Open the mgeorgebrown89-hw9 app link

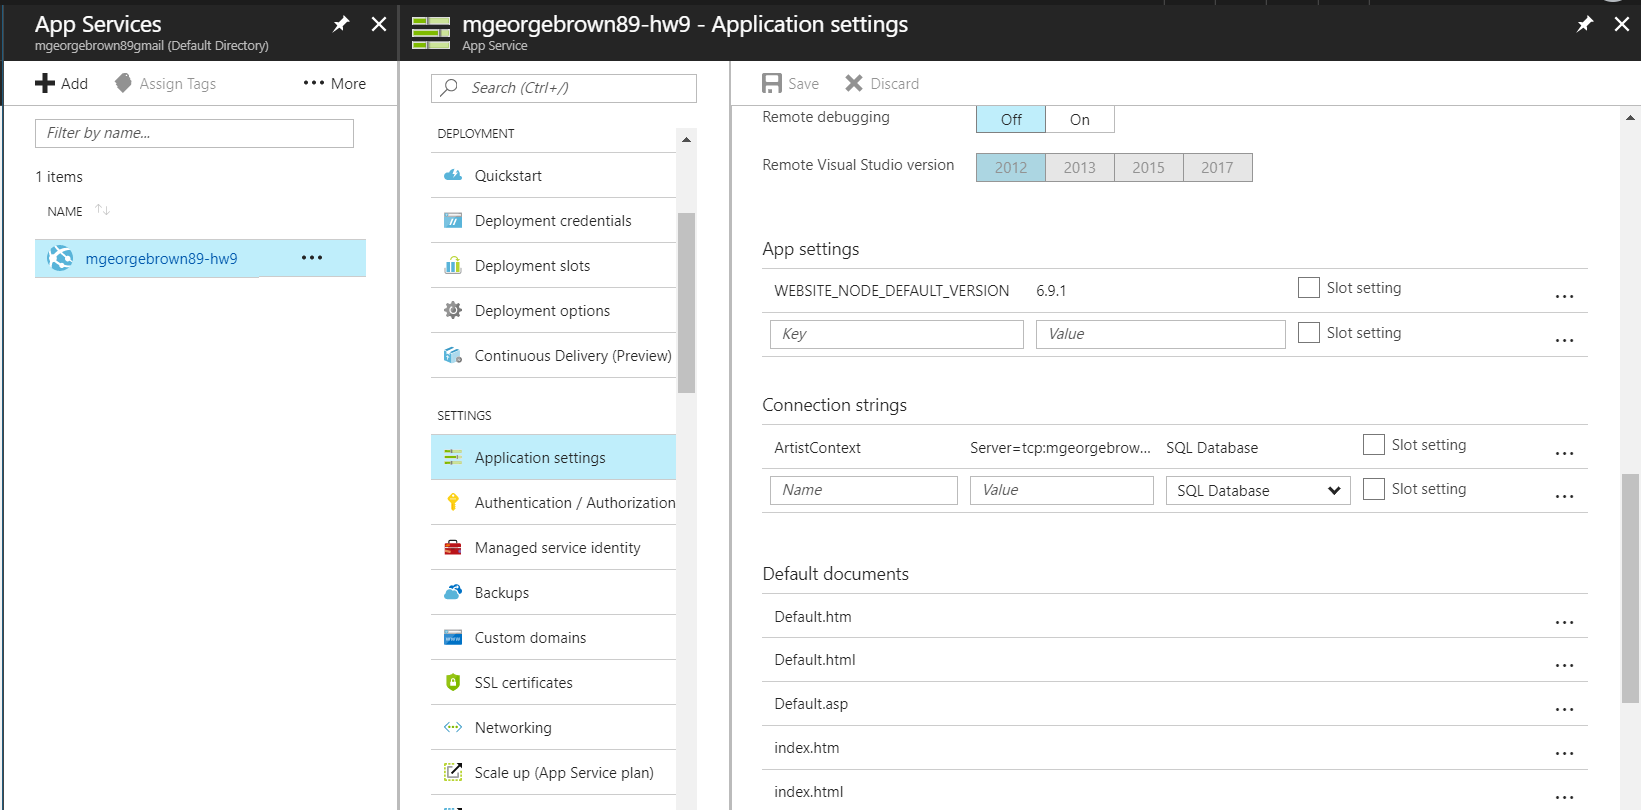click(161, 258)
